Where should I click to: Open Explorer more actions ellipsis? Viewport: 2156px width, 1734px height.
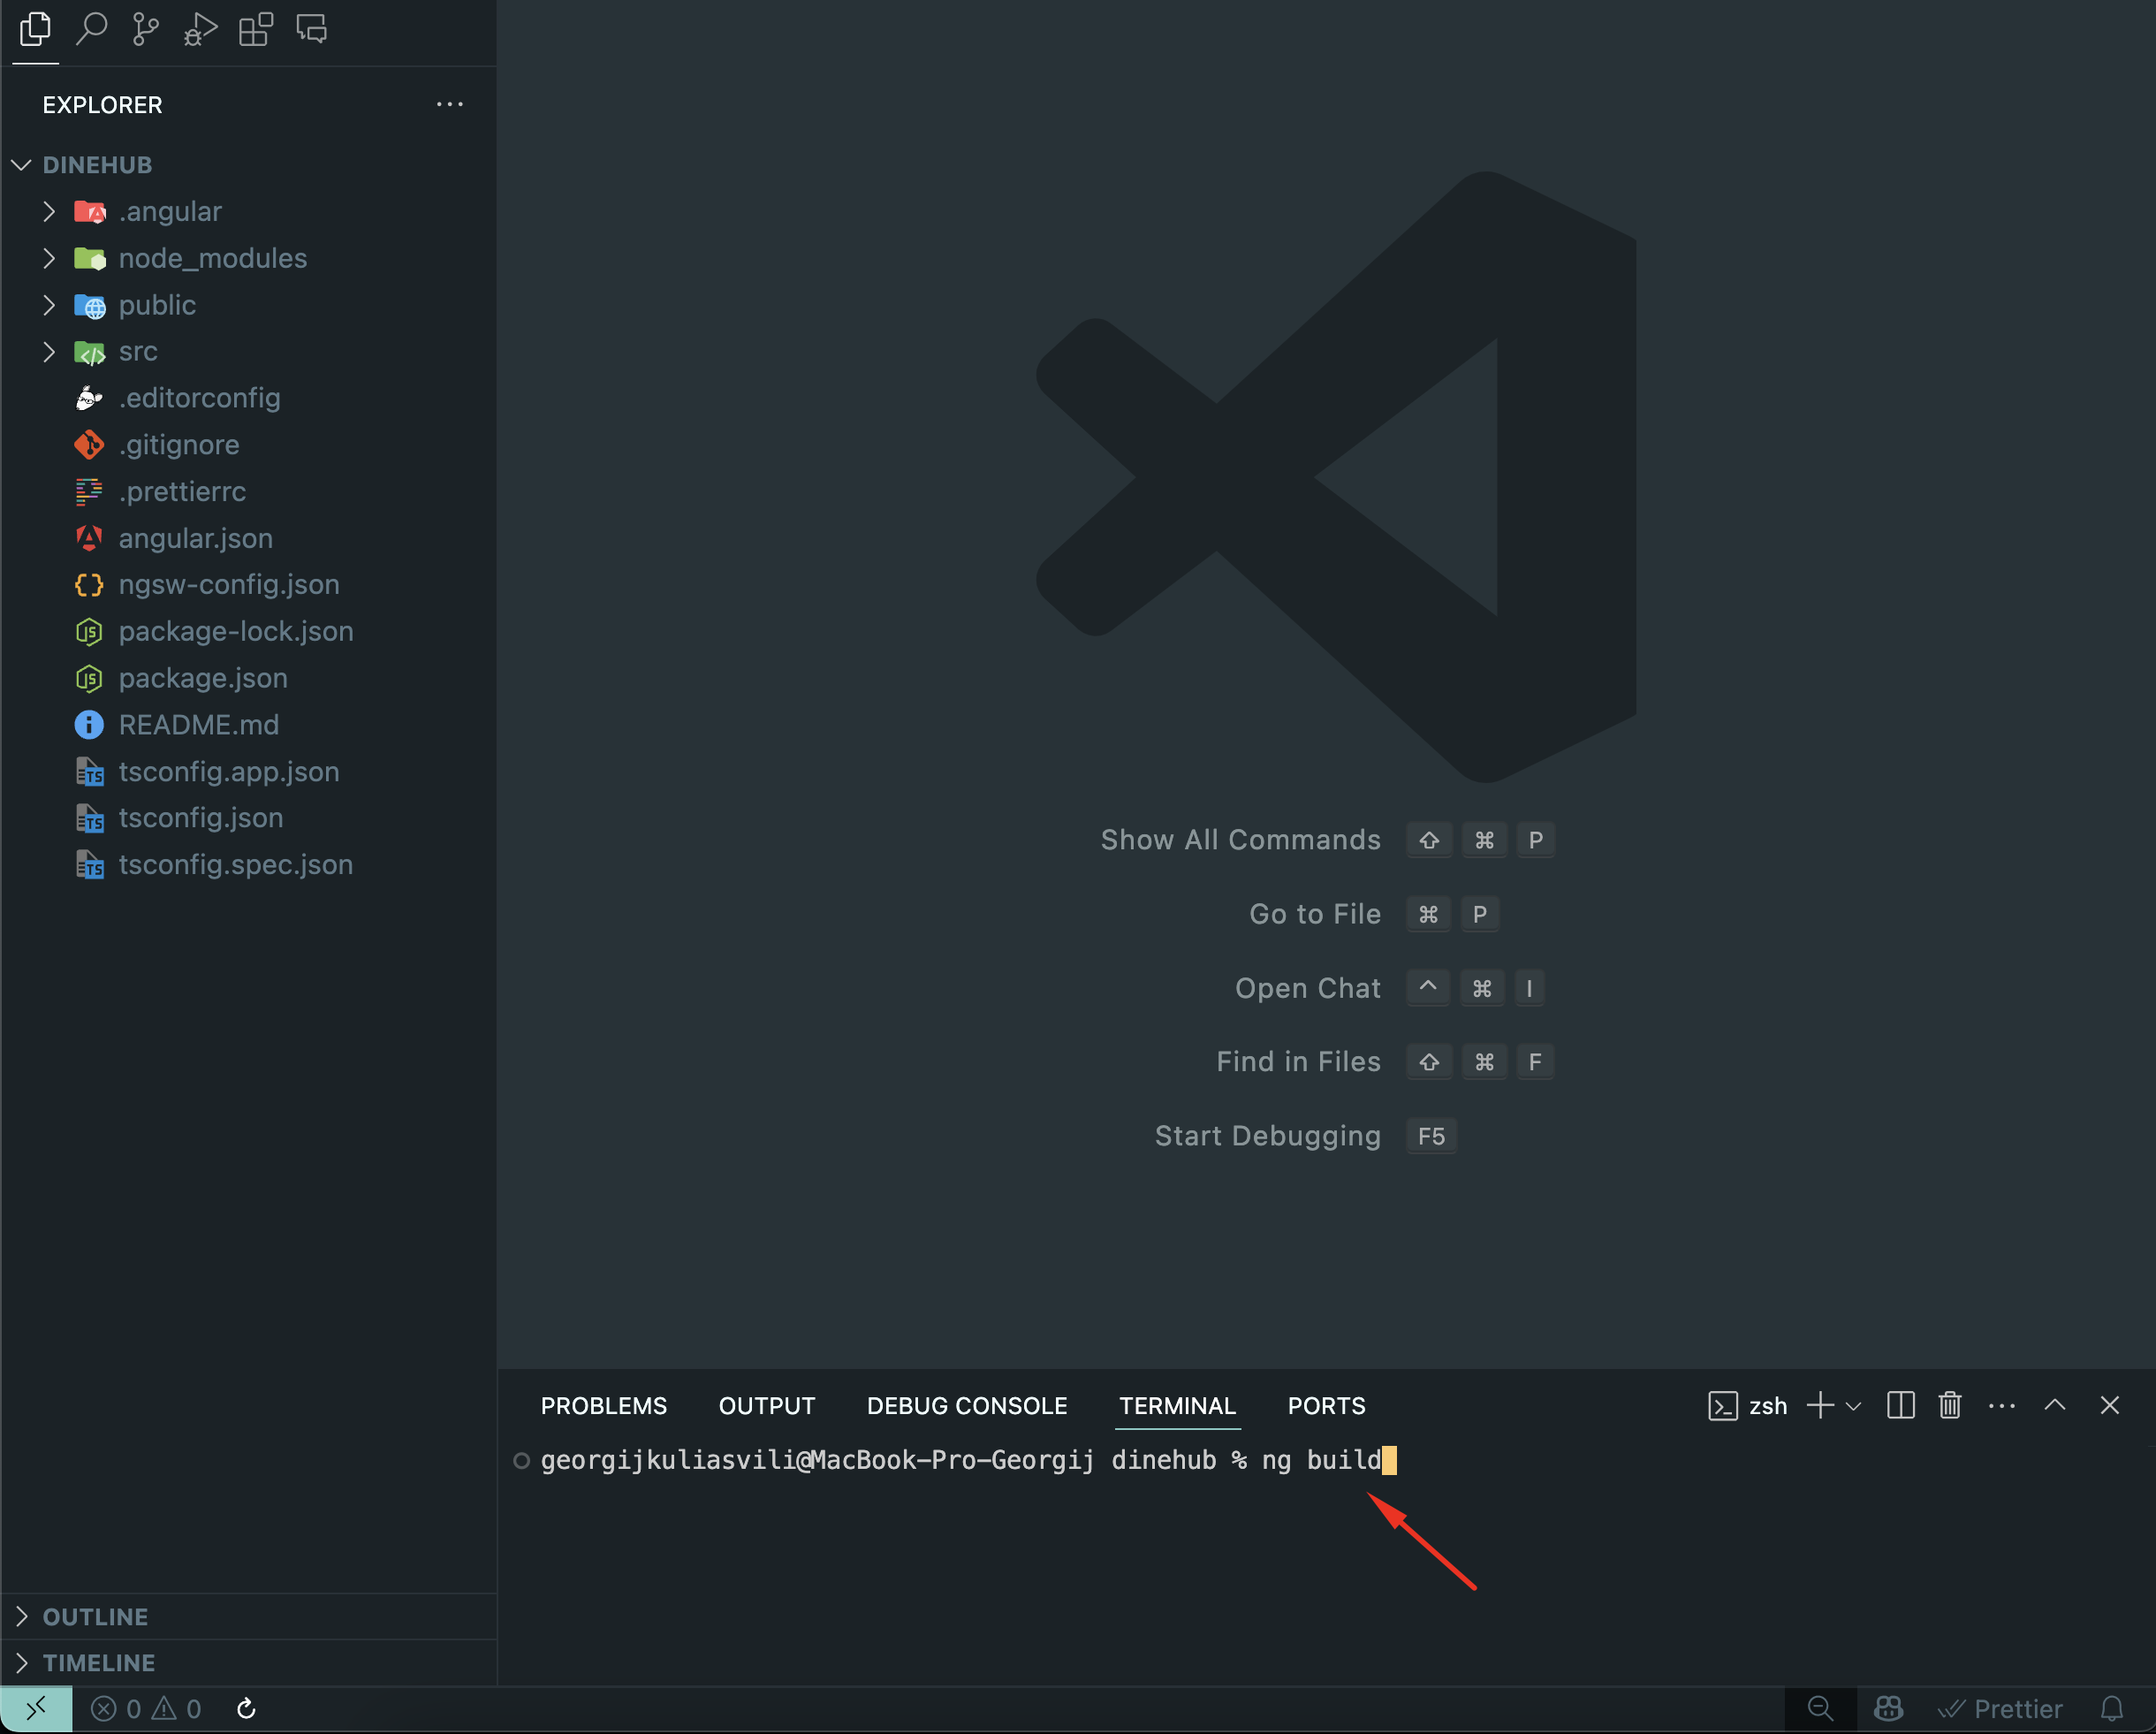(450, 104)
